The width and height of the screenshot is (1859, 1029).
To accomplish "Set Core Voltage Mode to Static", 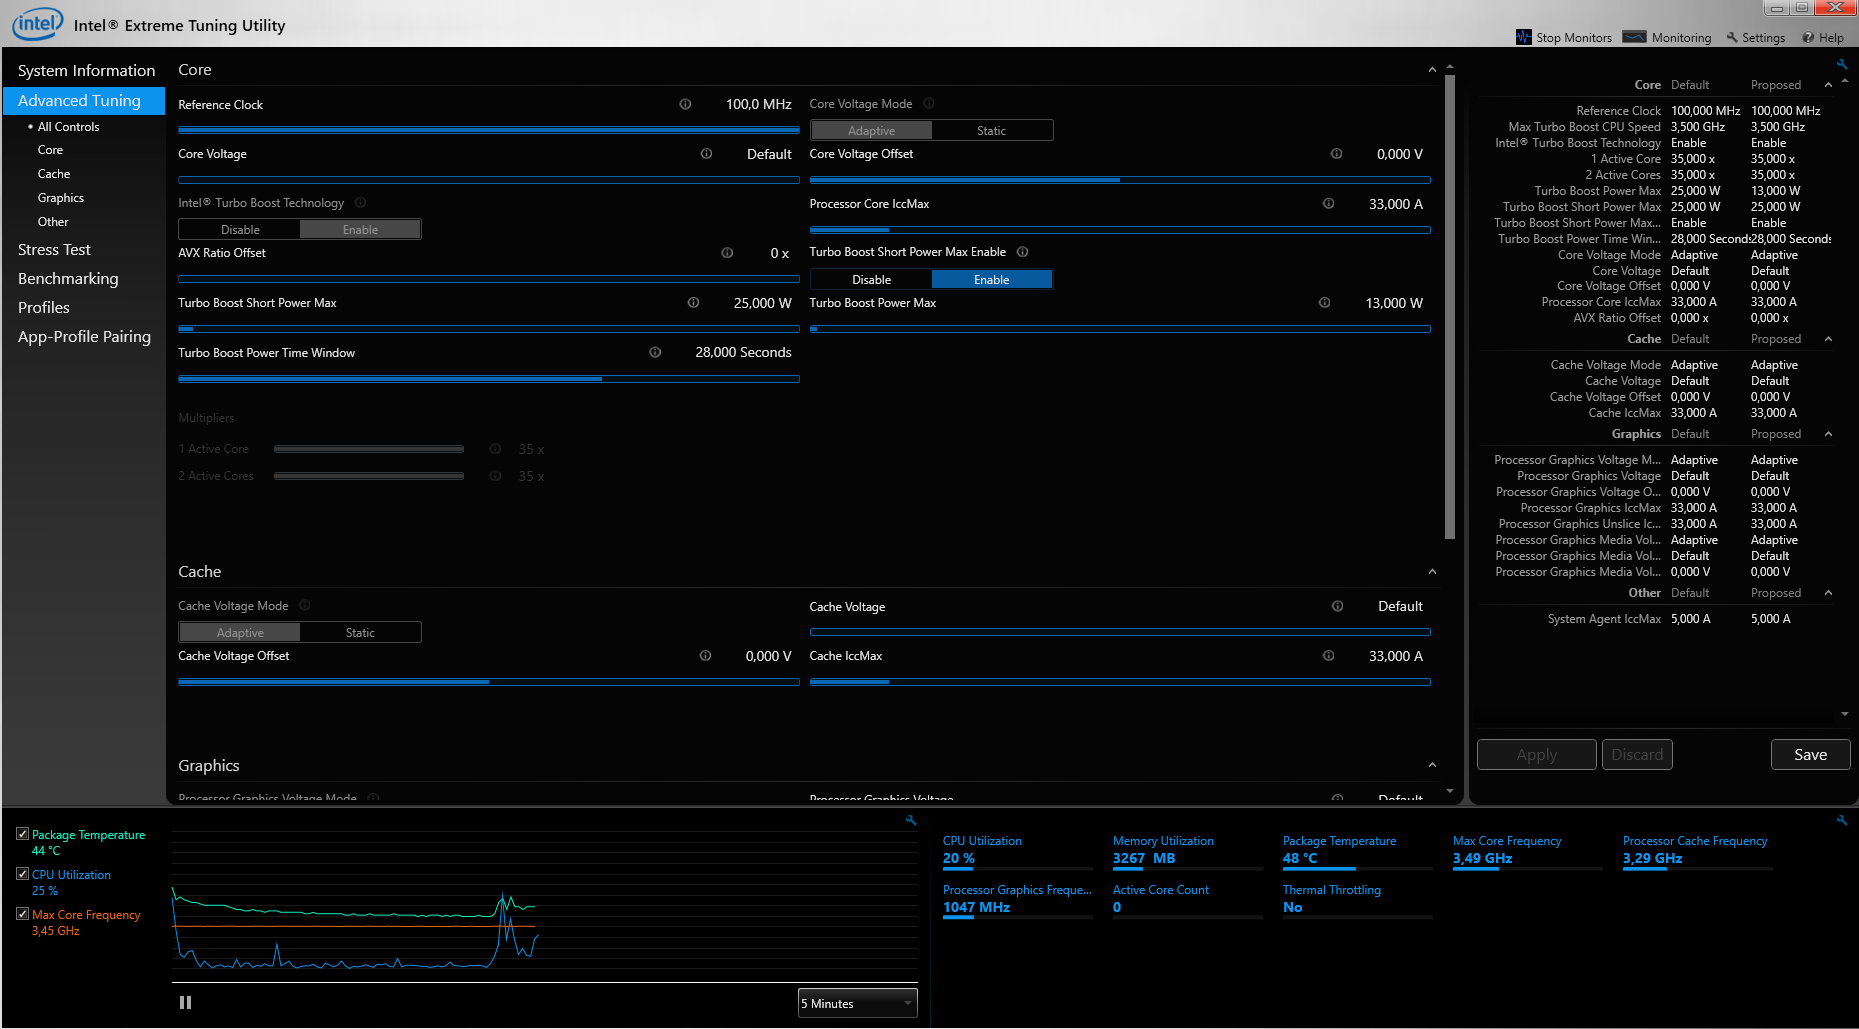I will (992, 131).
